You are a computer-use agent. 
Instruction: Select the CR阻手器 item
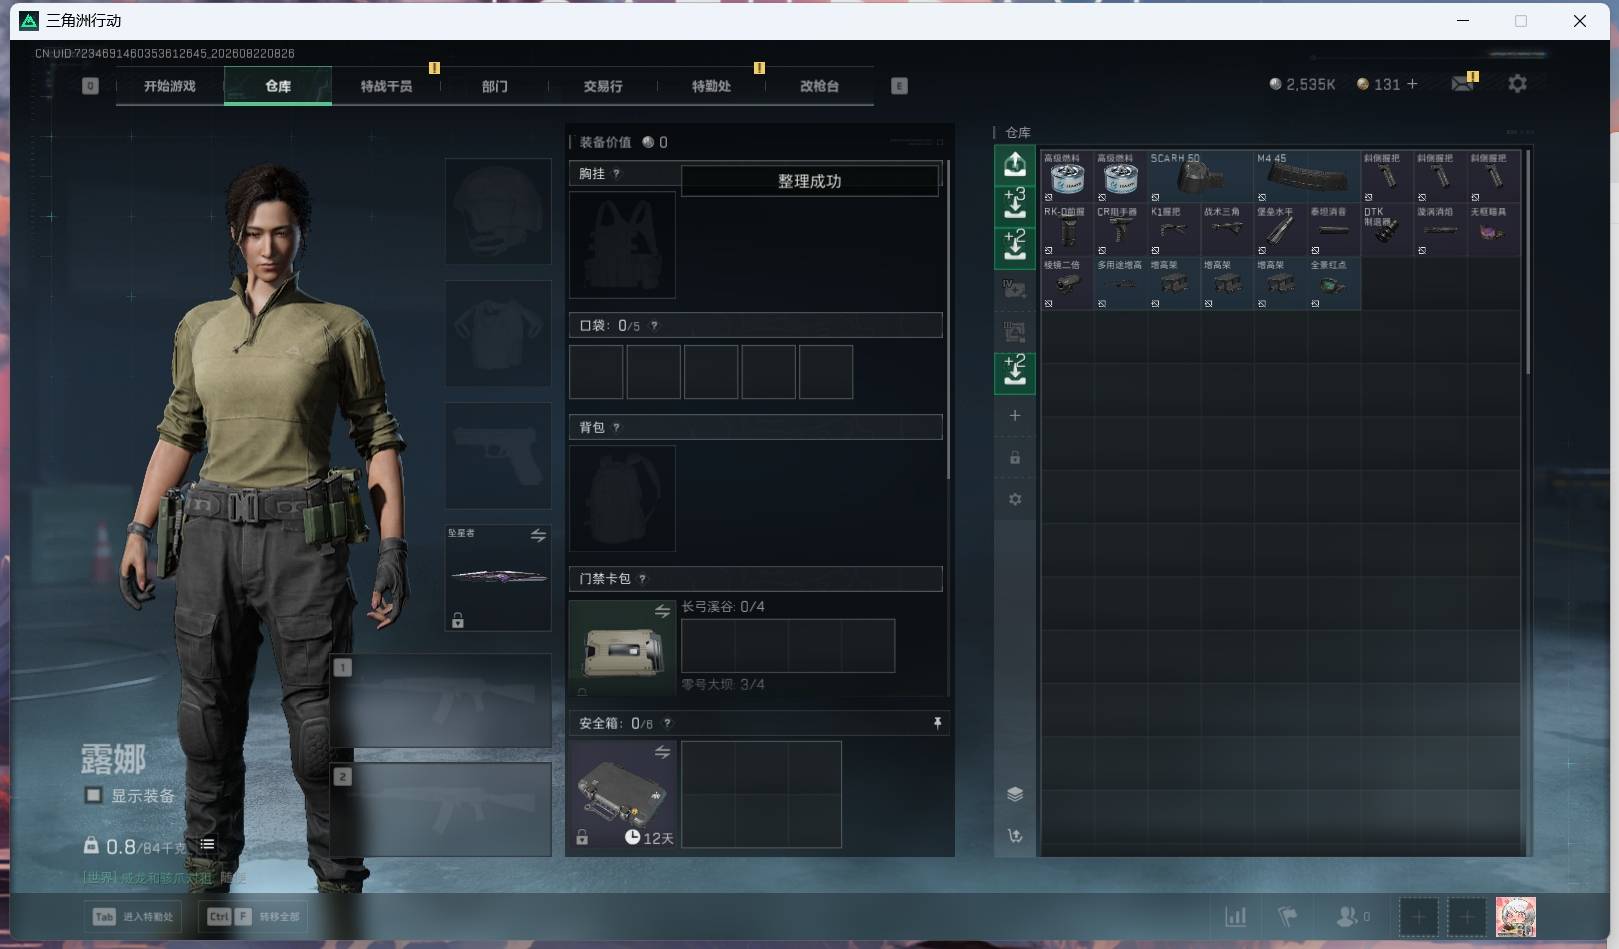coord(1120,231)
